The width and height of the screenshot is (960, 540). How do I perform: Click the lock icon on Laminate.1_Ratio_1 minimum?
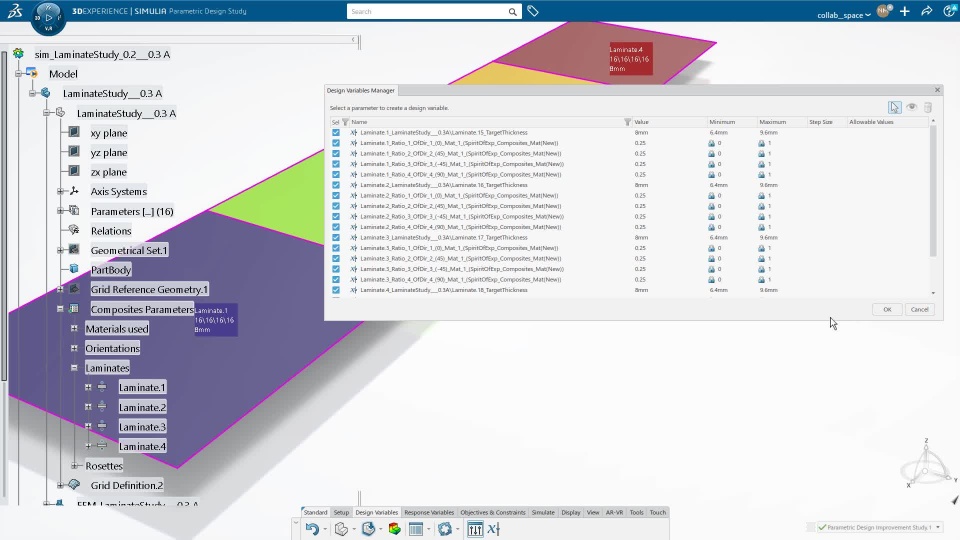coord(711,143)
